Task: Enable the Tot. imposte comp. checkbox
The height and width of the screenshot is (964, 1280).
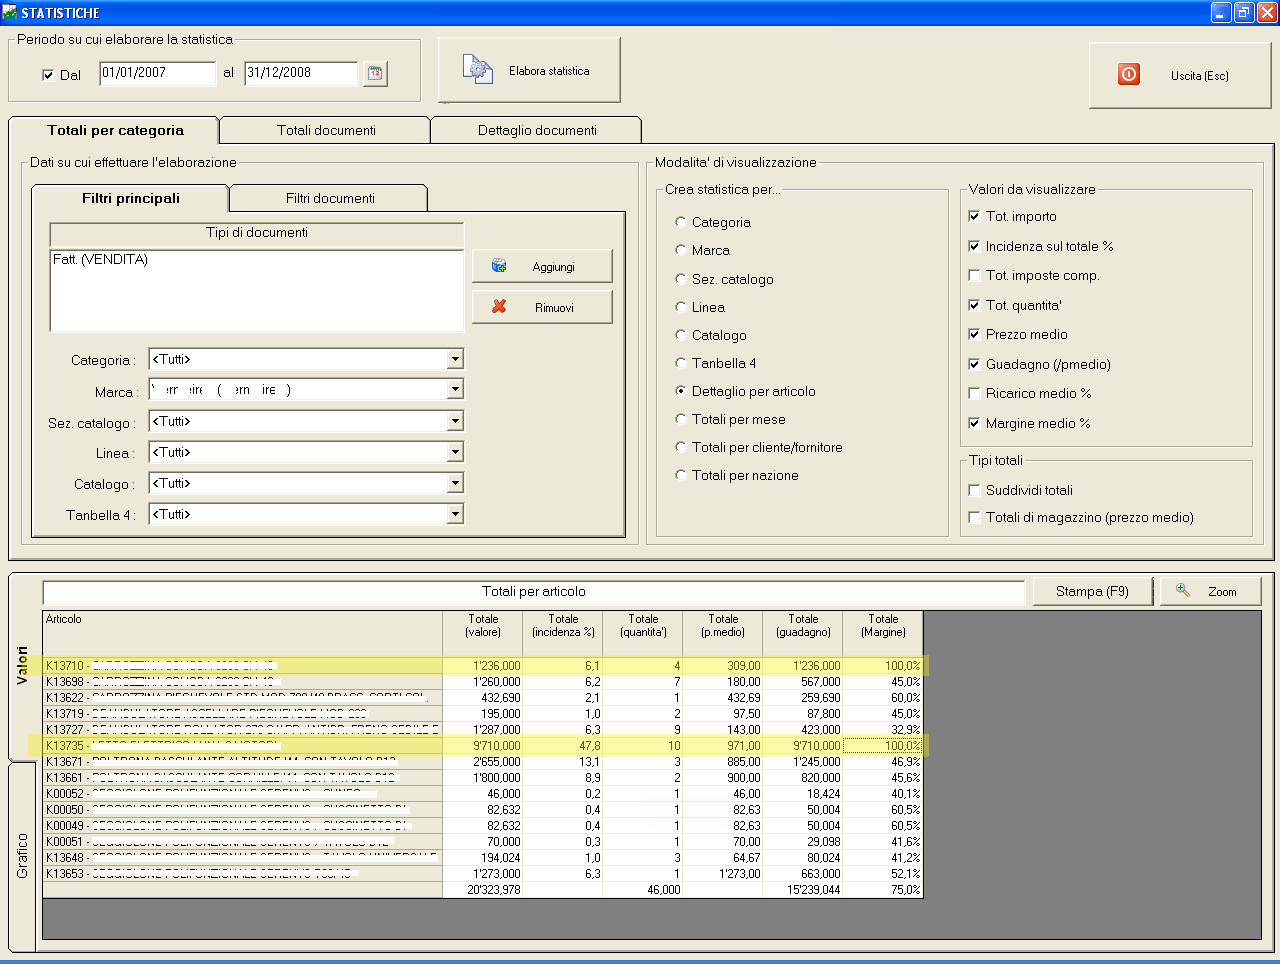Action: click(974, 276)
